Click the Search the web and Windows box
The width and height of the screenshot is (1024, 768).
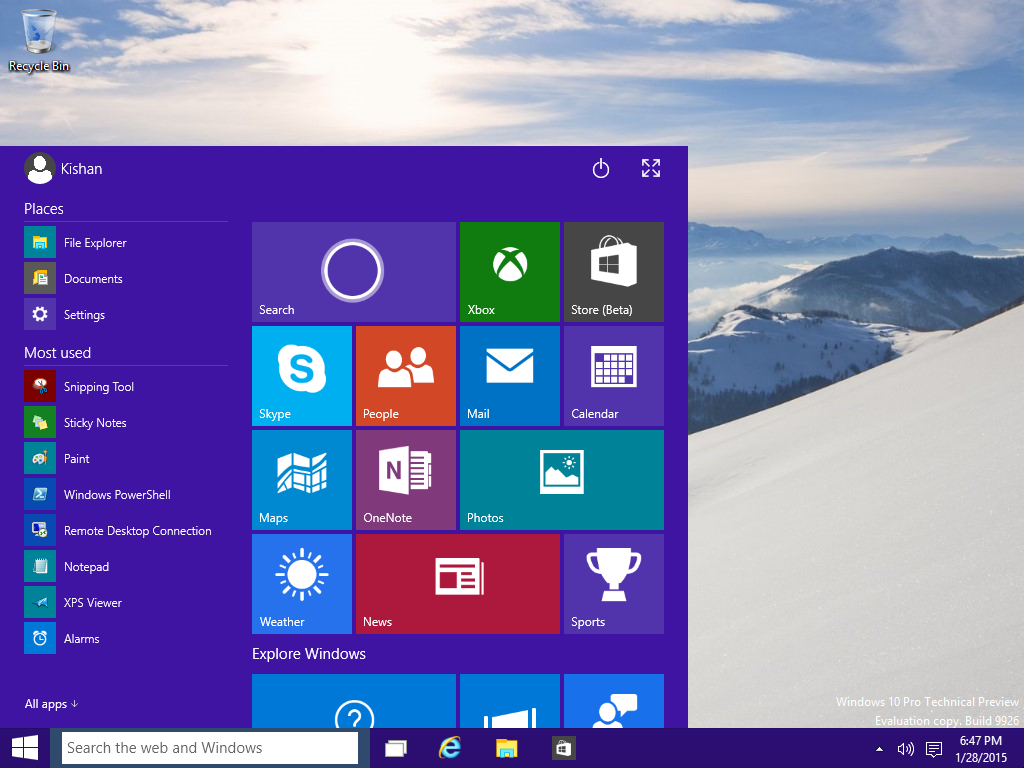(210, 748)
